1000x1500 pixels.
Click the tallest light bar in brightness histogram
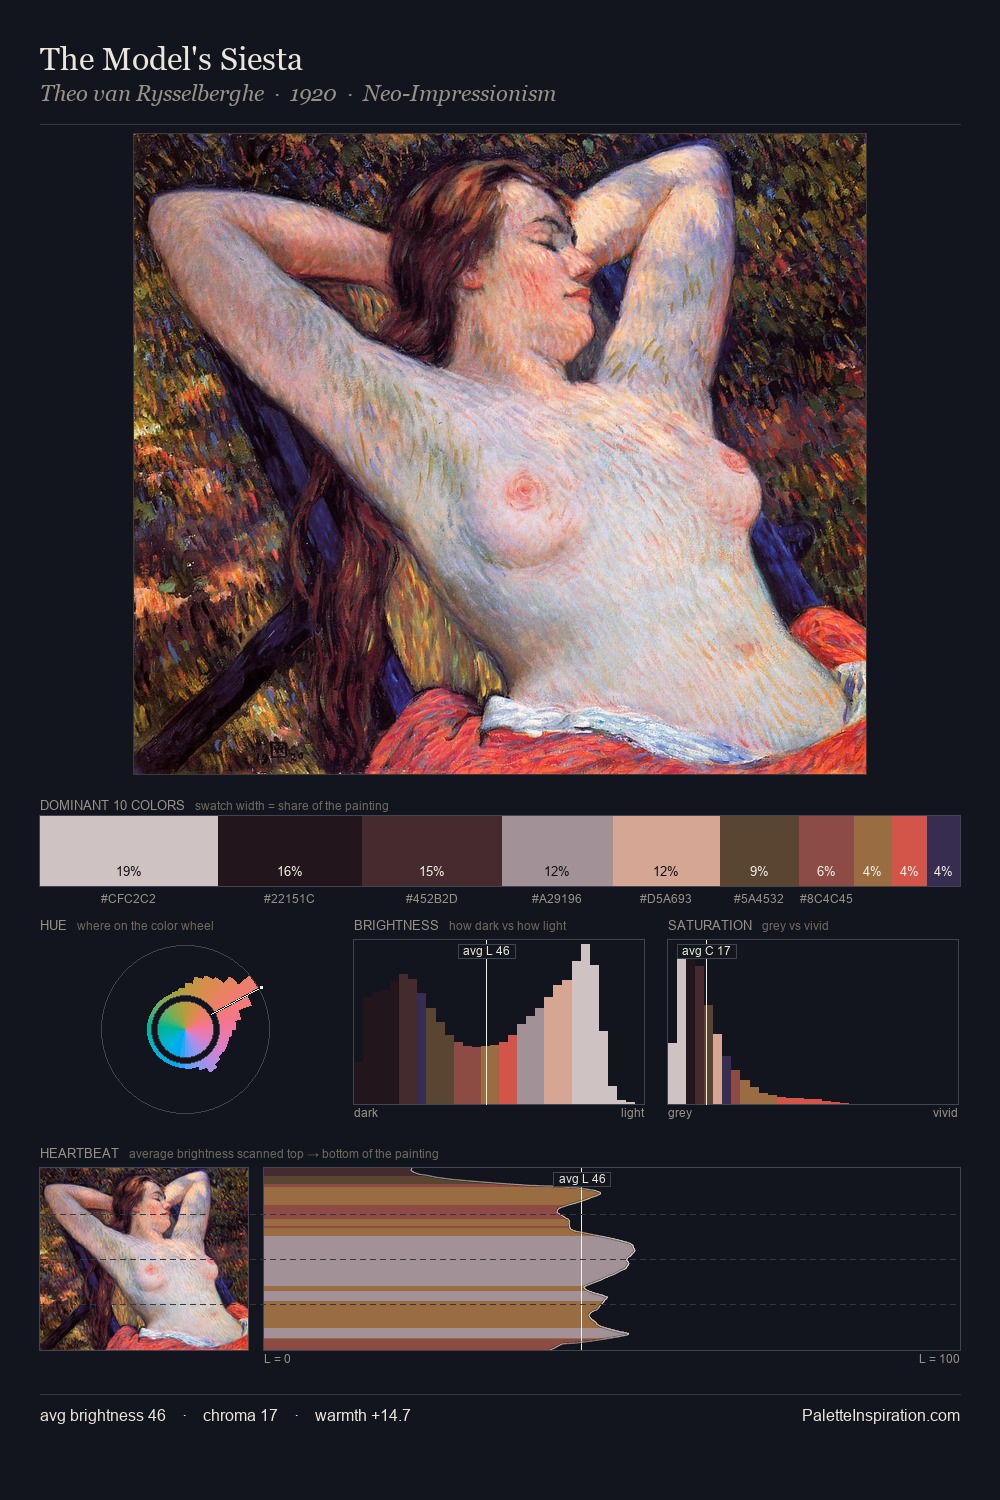point(584,1023)
